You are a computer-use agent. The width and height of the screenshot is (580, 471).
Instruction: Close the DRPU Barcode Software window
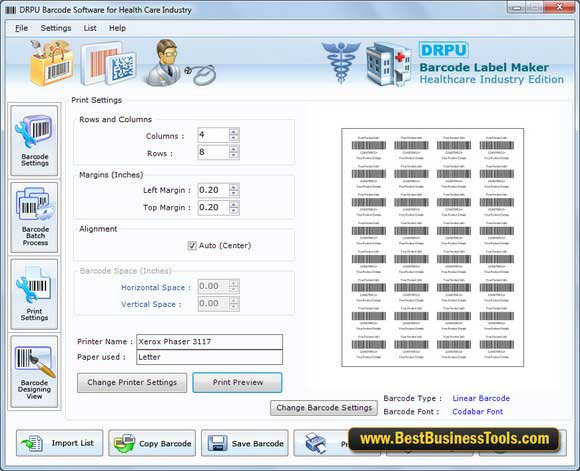560,7
